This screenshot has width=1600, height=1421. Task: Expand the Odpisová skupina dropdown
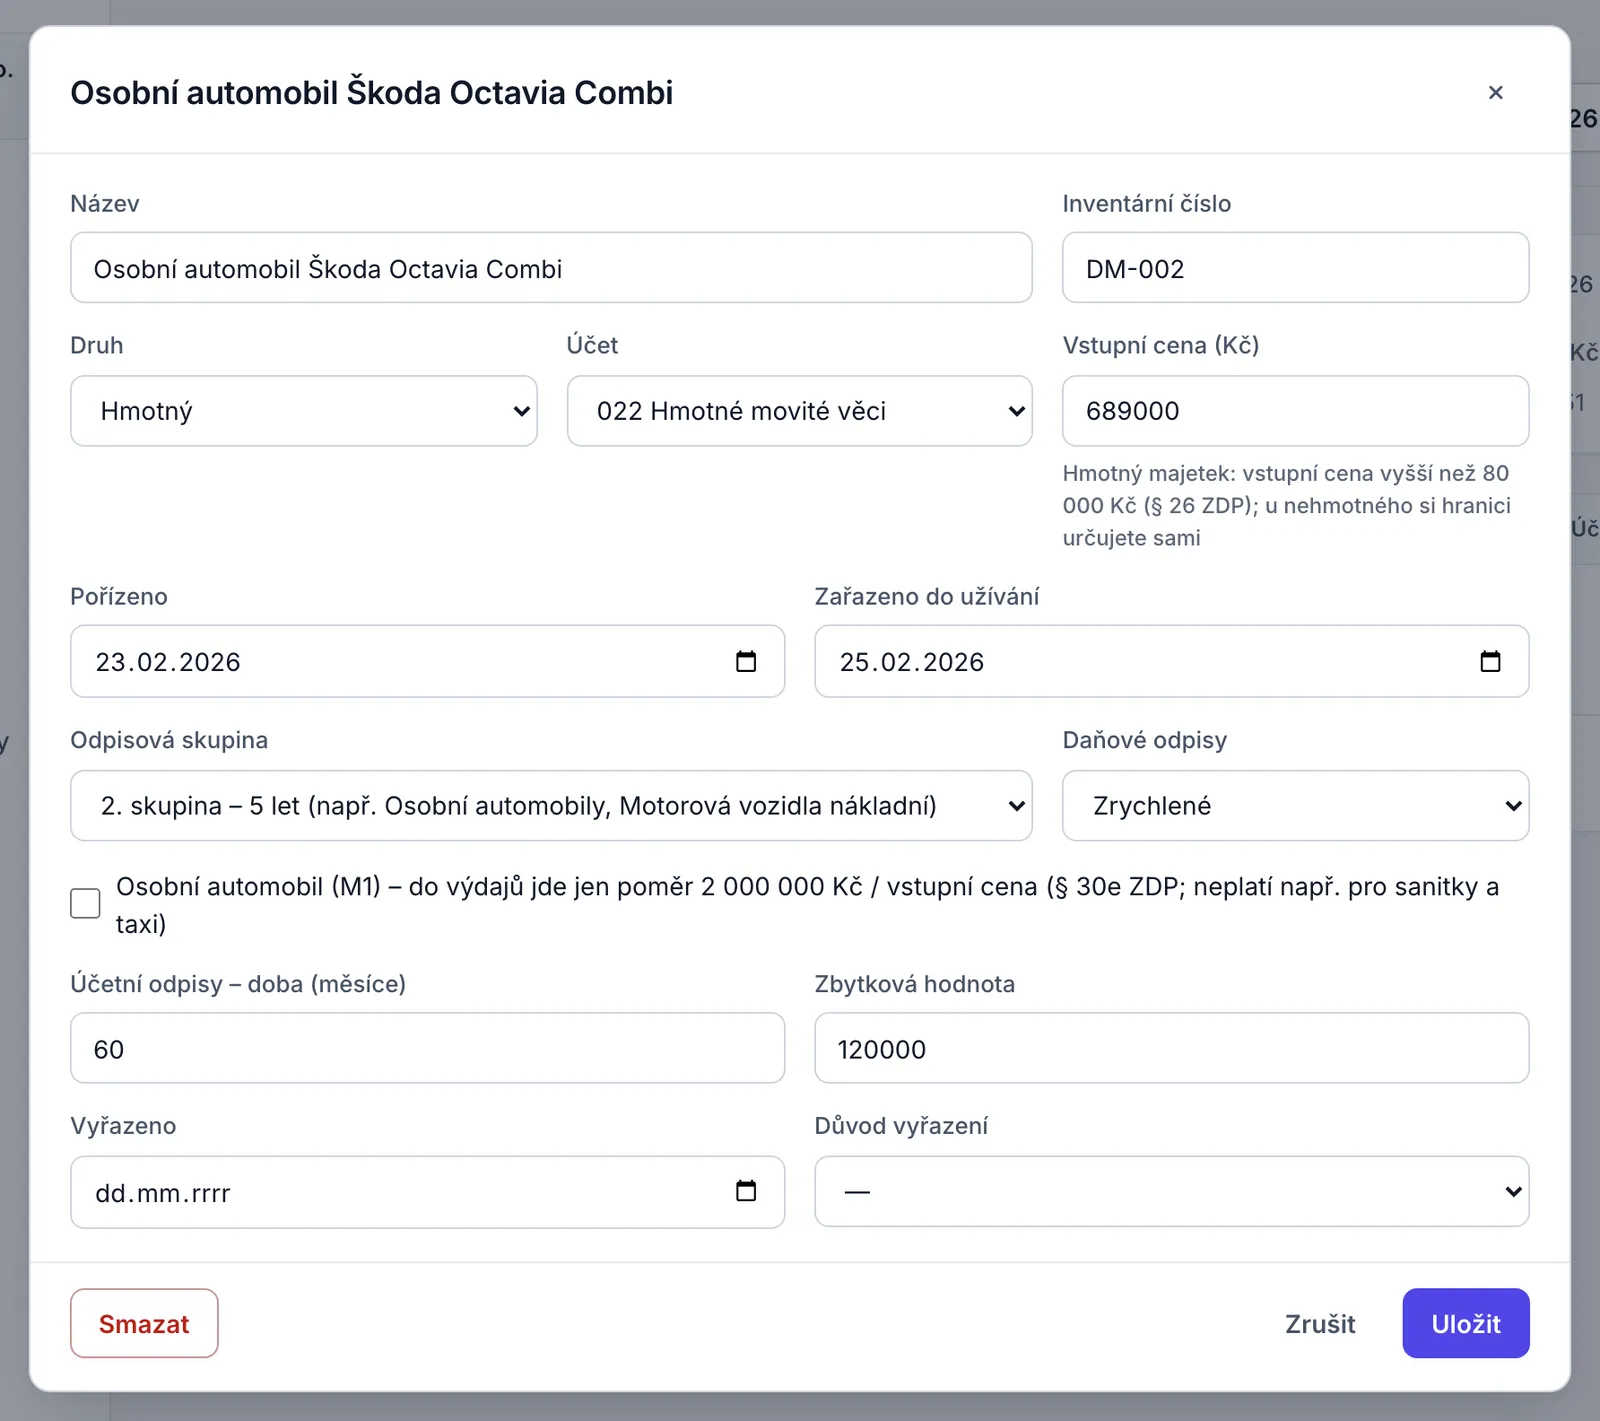pyautogui.click(x=551, y=805)
